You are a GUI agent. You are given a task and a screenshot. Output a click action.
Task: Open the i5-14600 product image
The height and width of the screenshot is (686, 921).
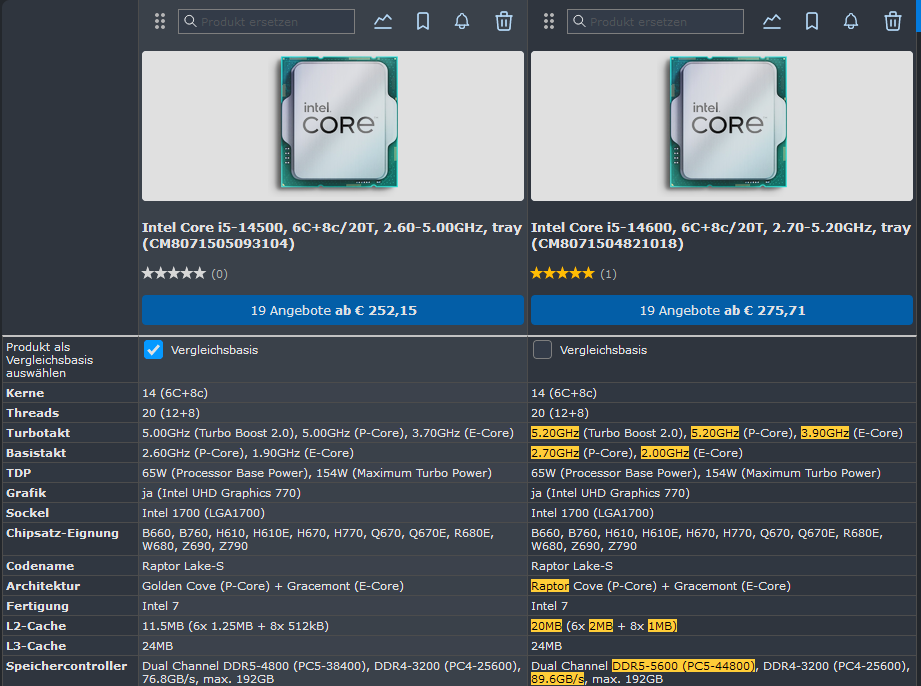click(722, 126)
